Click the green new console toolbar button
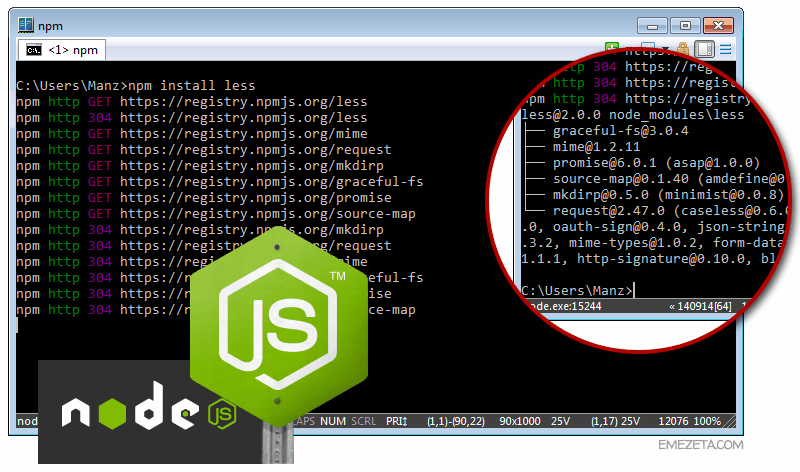Viewport: 800px width, 472px height. [612, 48]
